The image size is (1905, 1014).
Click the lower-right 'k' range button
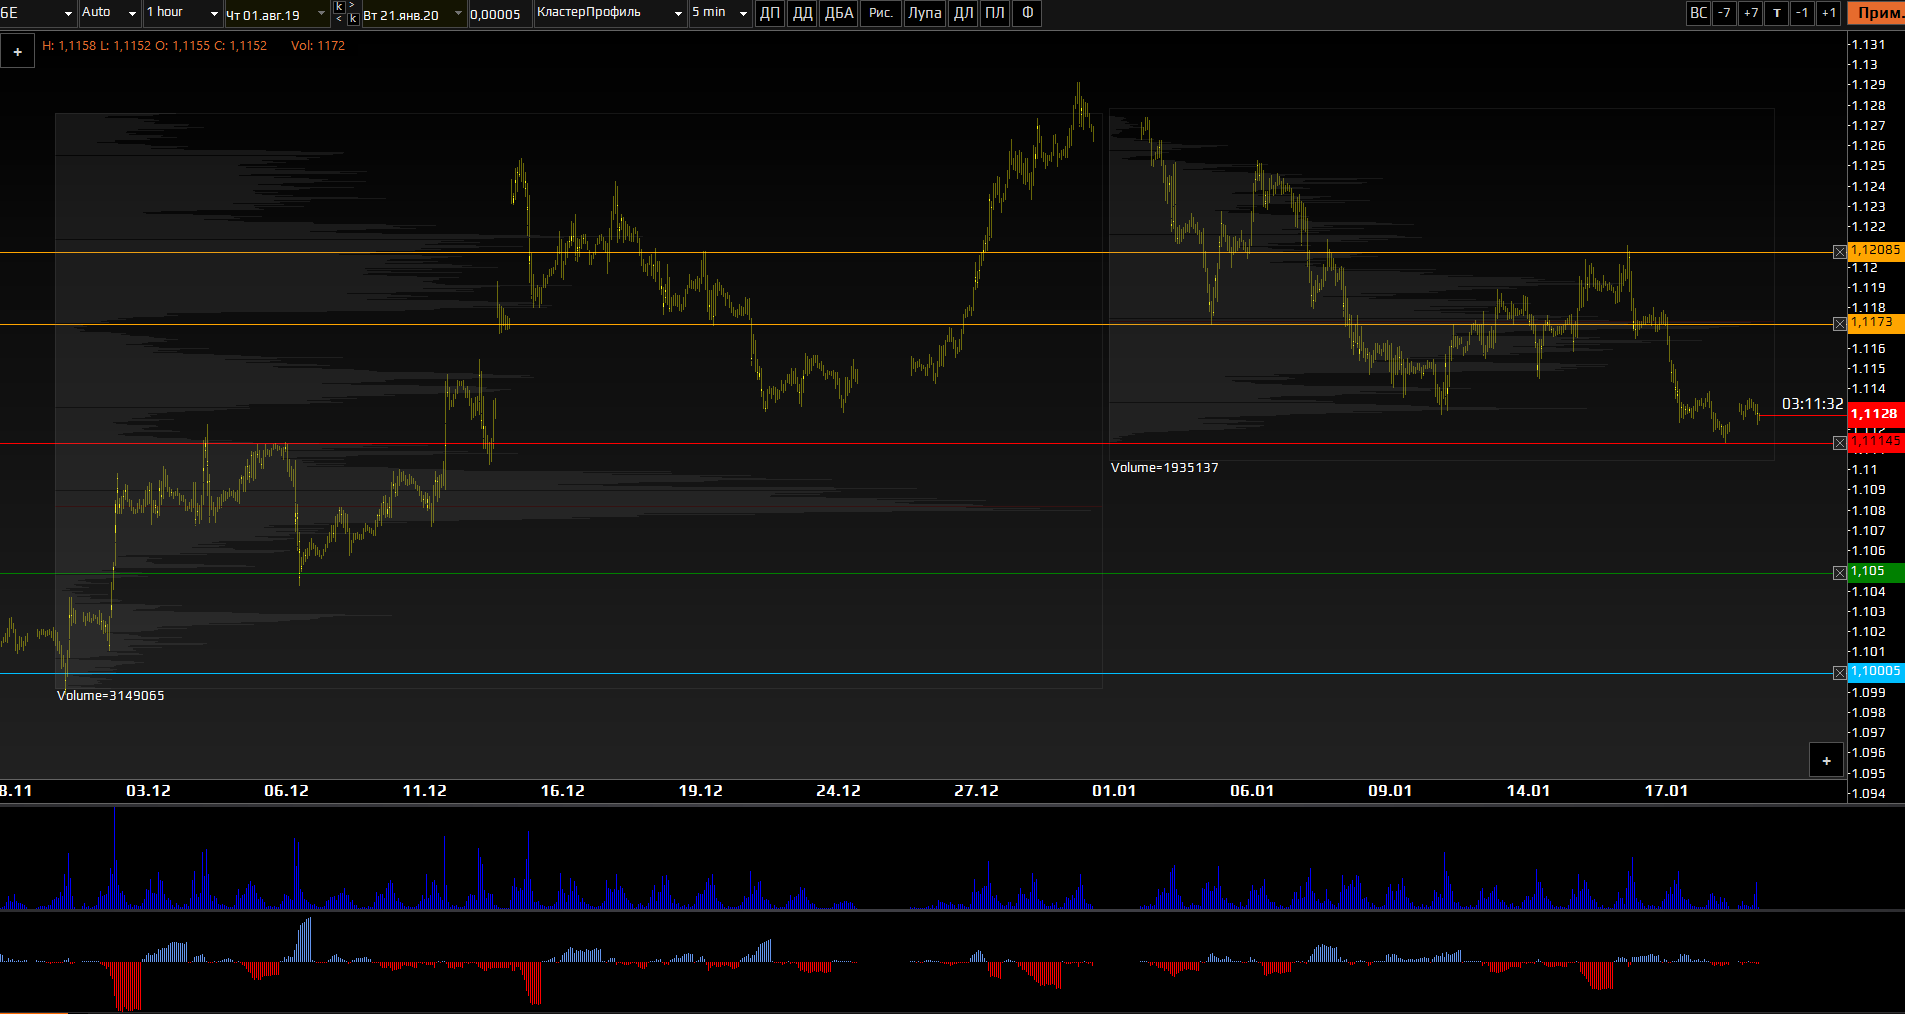click(353, 19)
